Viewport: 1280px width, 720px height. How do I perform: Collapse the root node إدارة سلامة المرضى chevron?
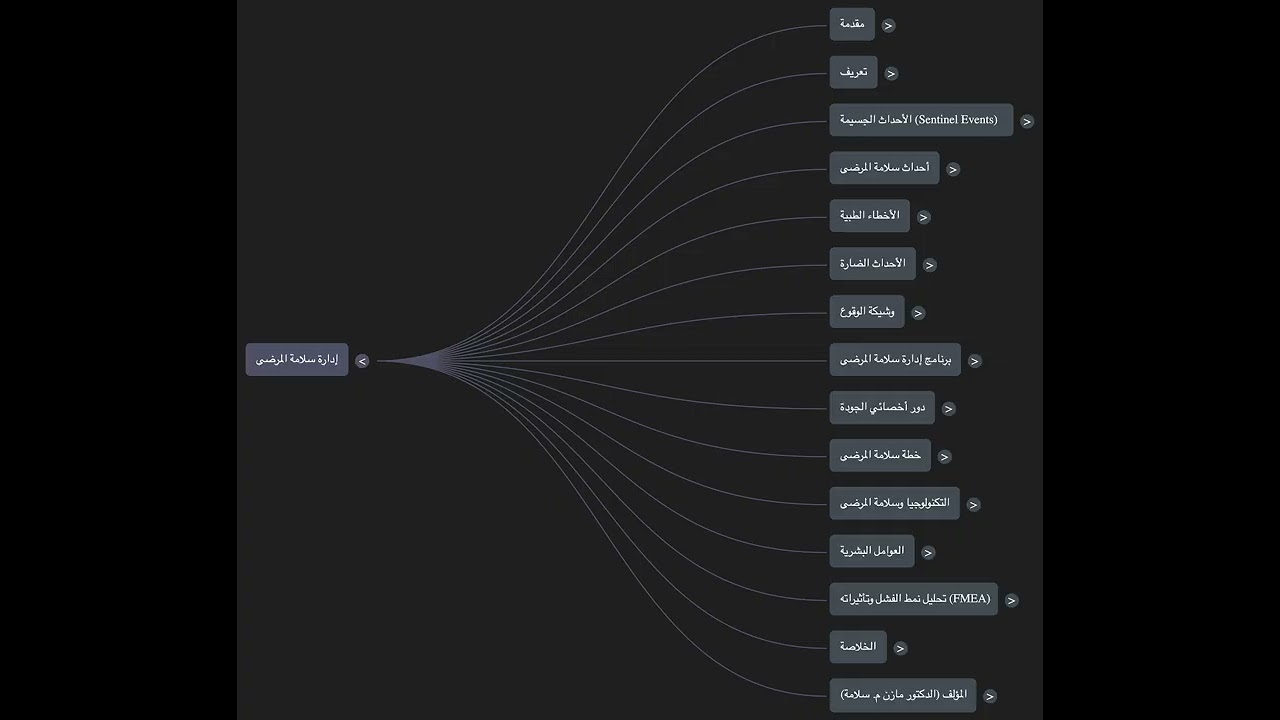click(362, 361)
